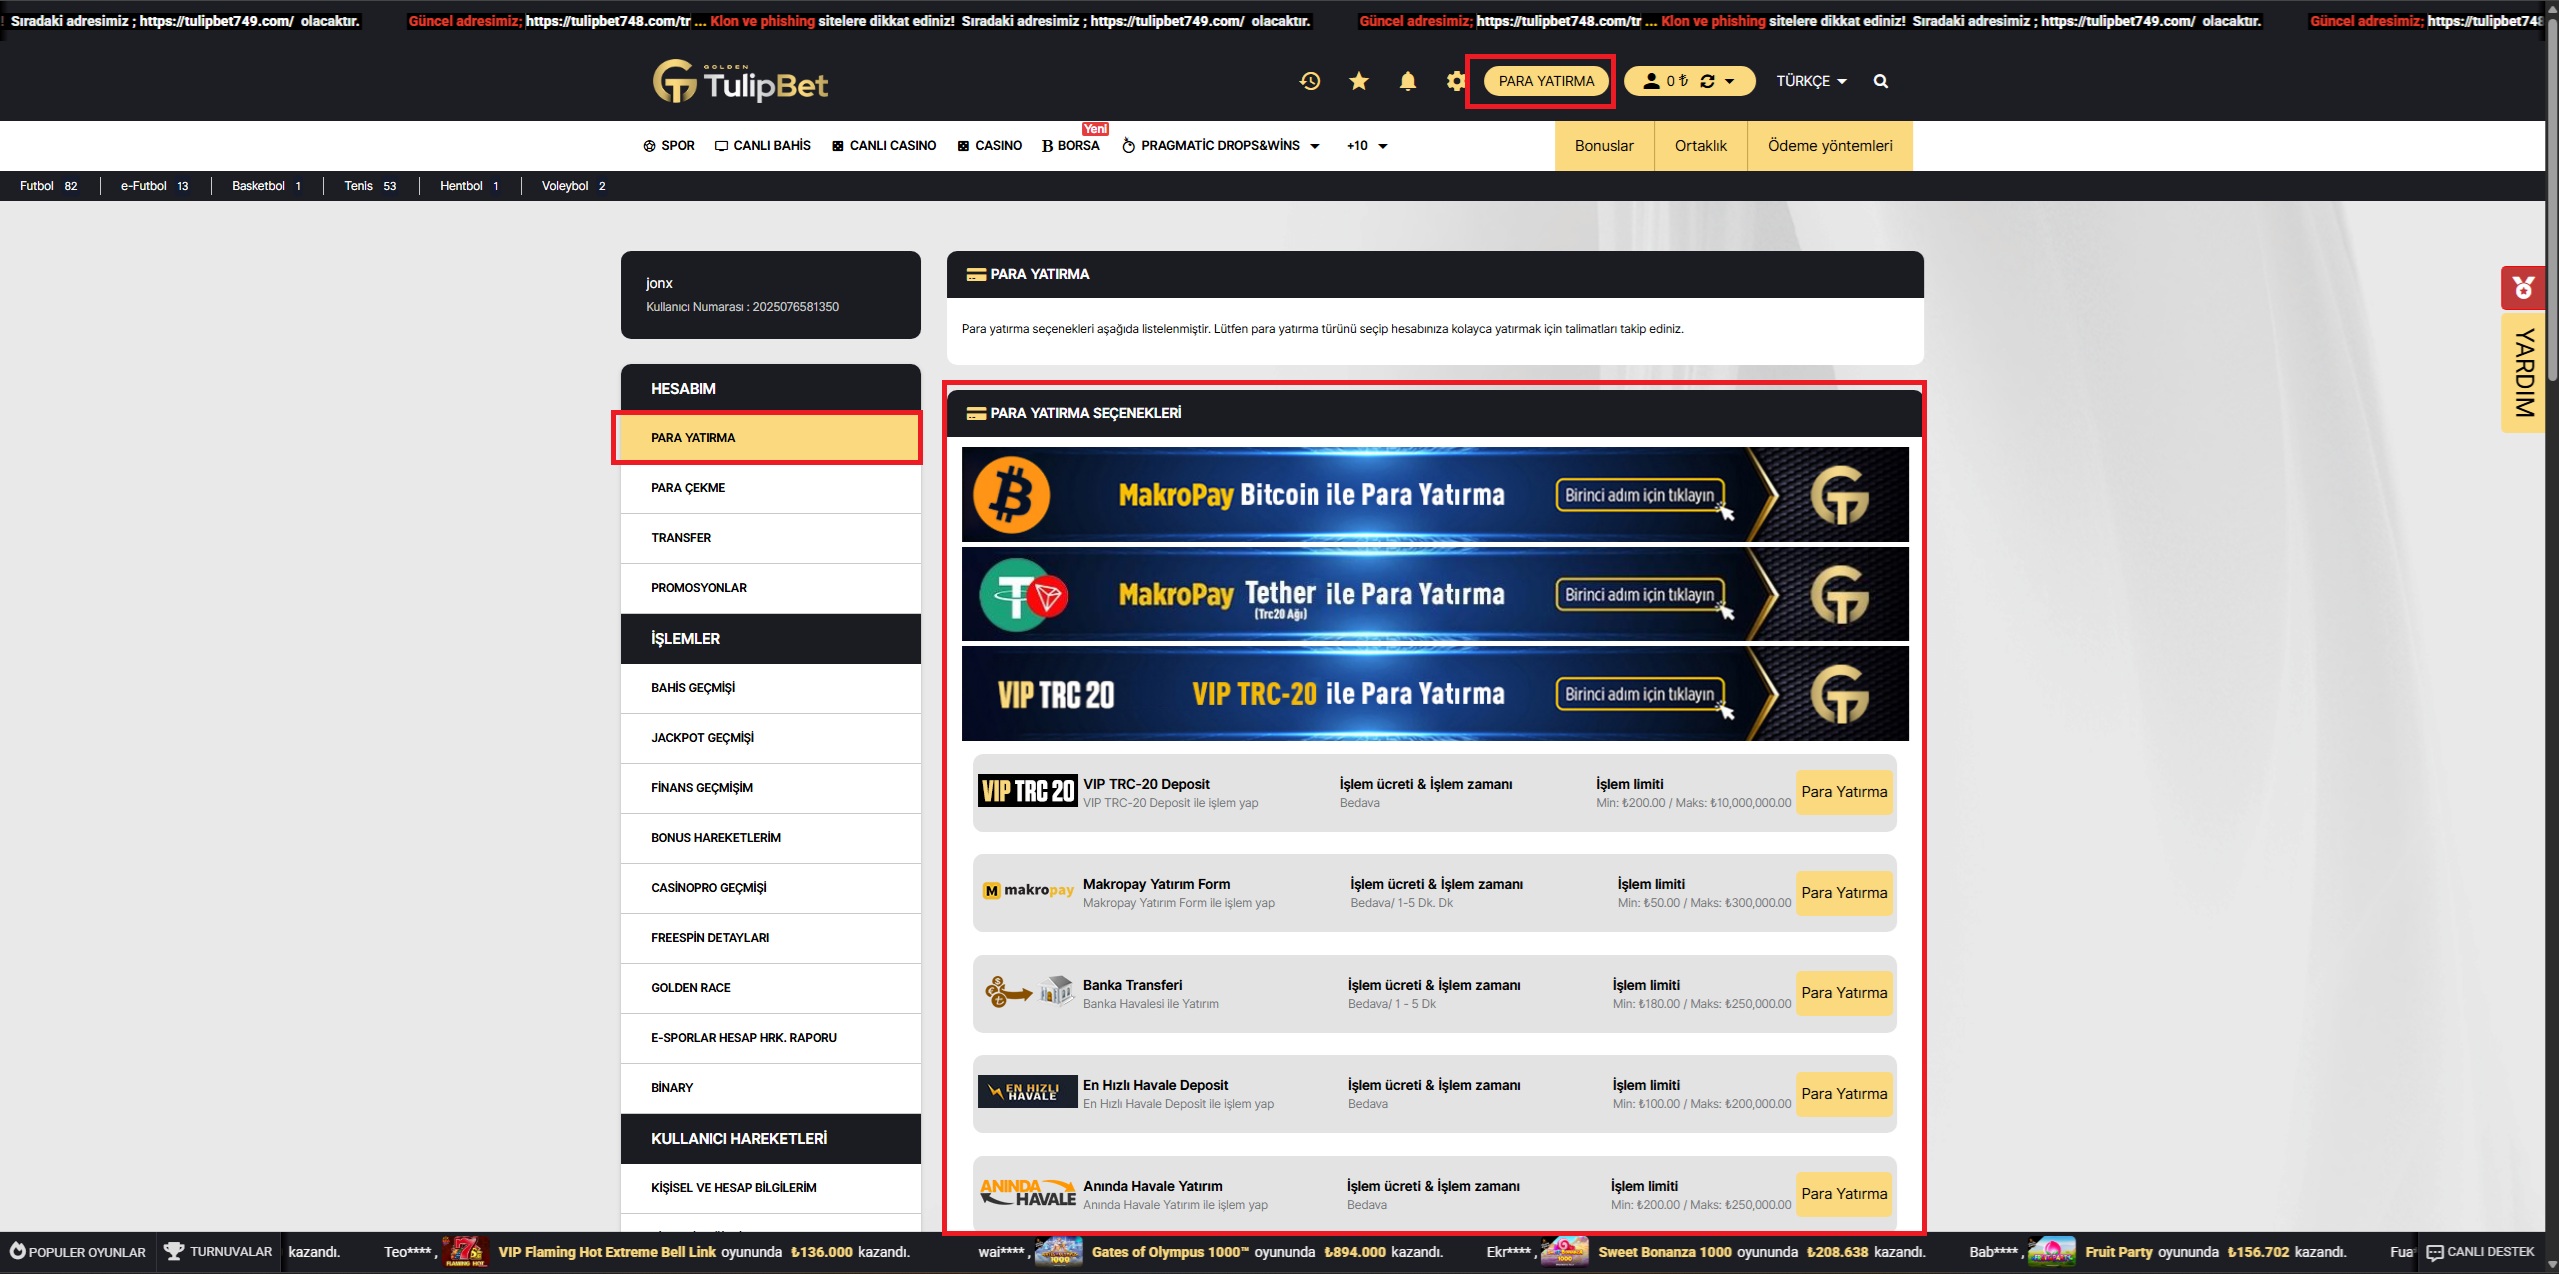Screen dimensions: 2559x1274
Task: Open the TÜRKÇE language dropdown
Action: point(1811,81)
